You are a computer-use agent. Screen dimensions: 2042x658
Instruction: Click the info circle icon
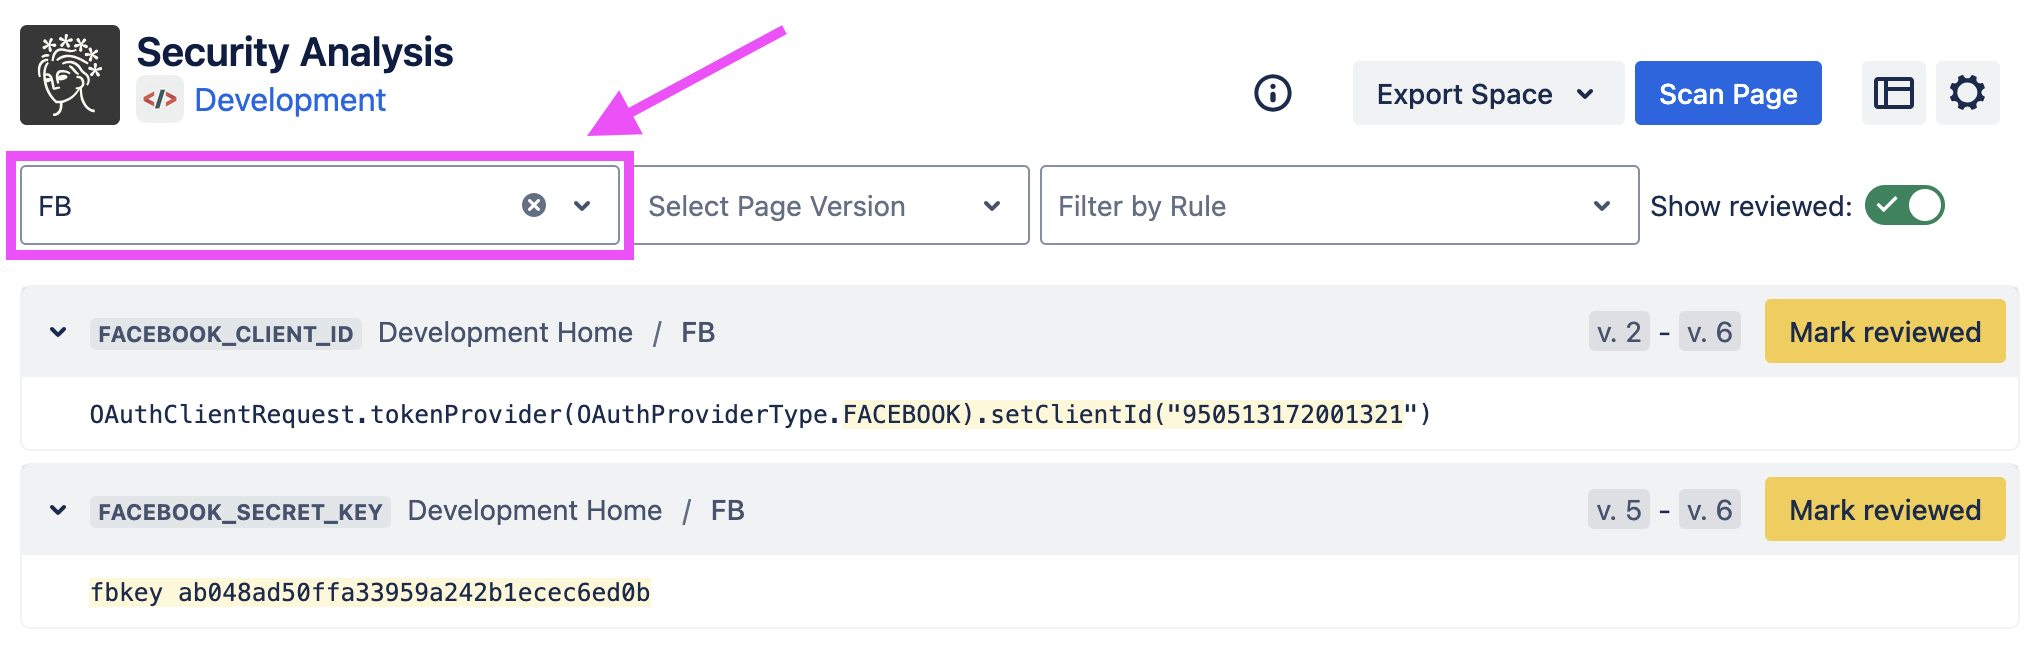click(1272, 94)
